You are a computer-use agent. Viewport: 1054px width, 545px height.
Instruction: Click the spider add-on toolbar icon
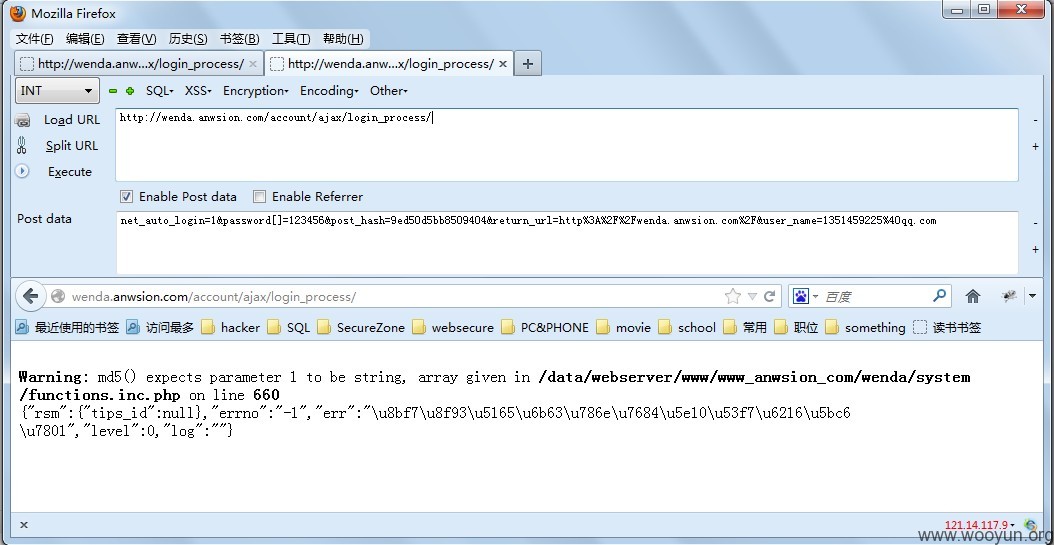click(1009, 296)
